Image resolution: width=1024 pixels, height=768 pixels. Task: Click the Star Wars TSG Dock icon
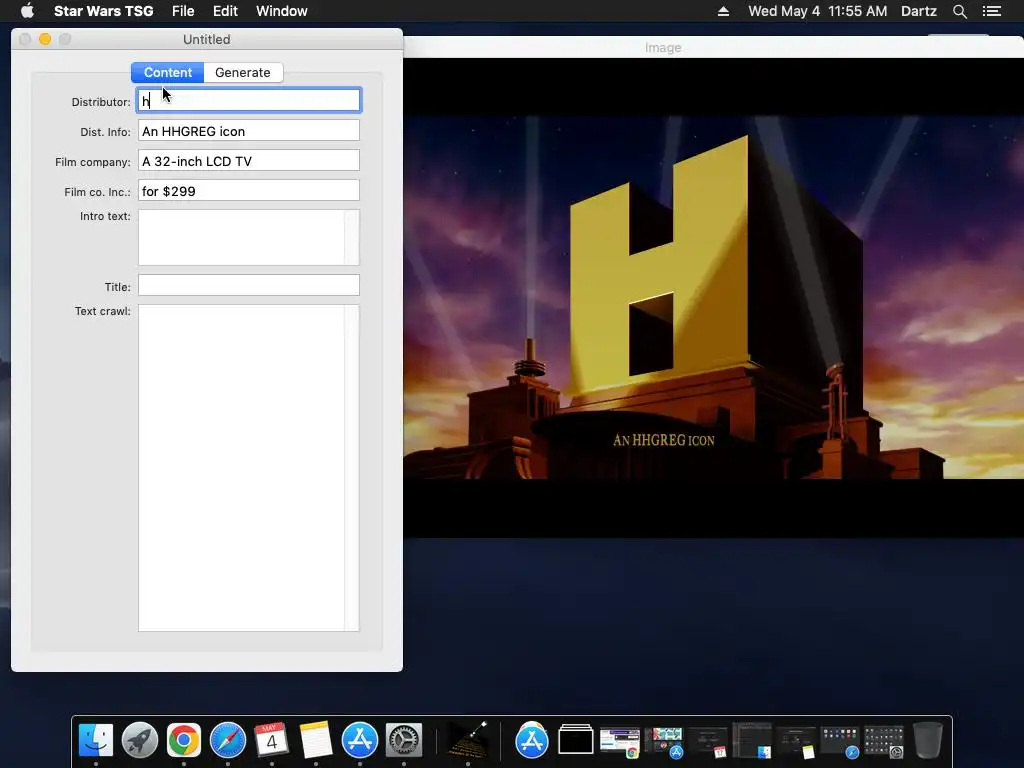tap(468, 741)
